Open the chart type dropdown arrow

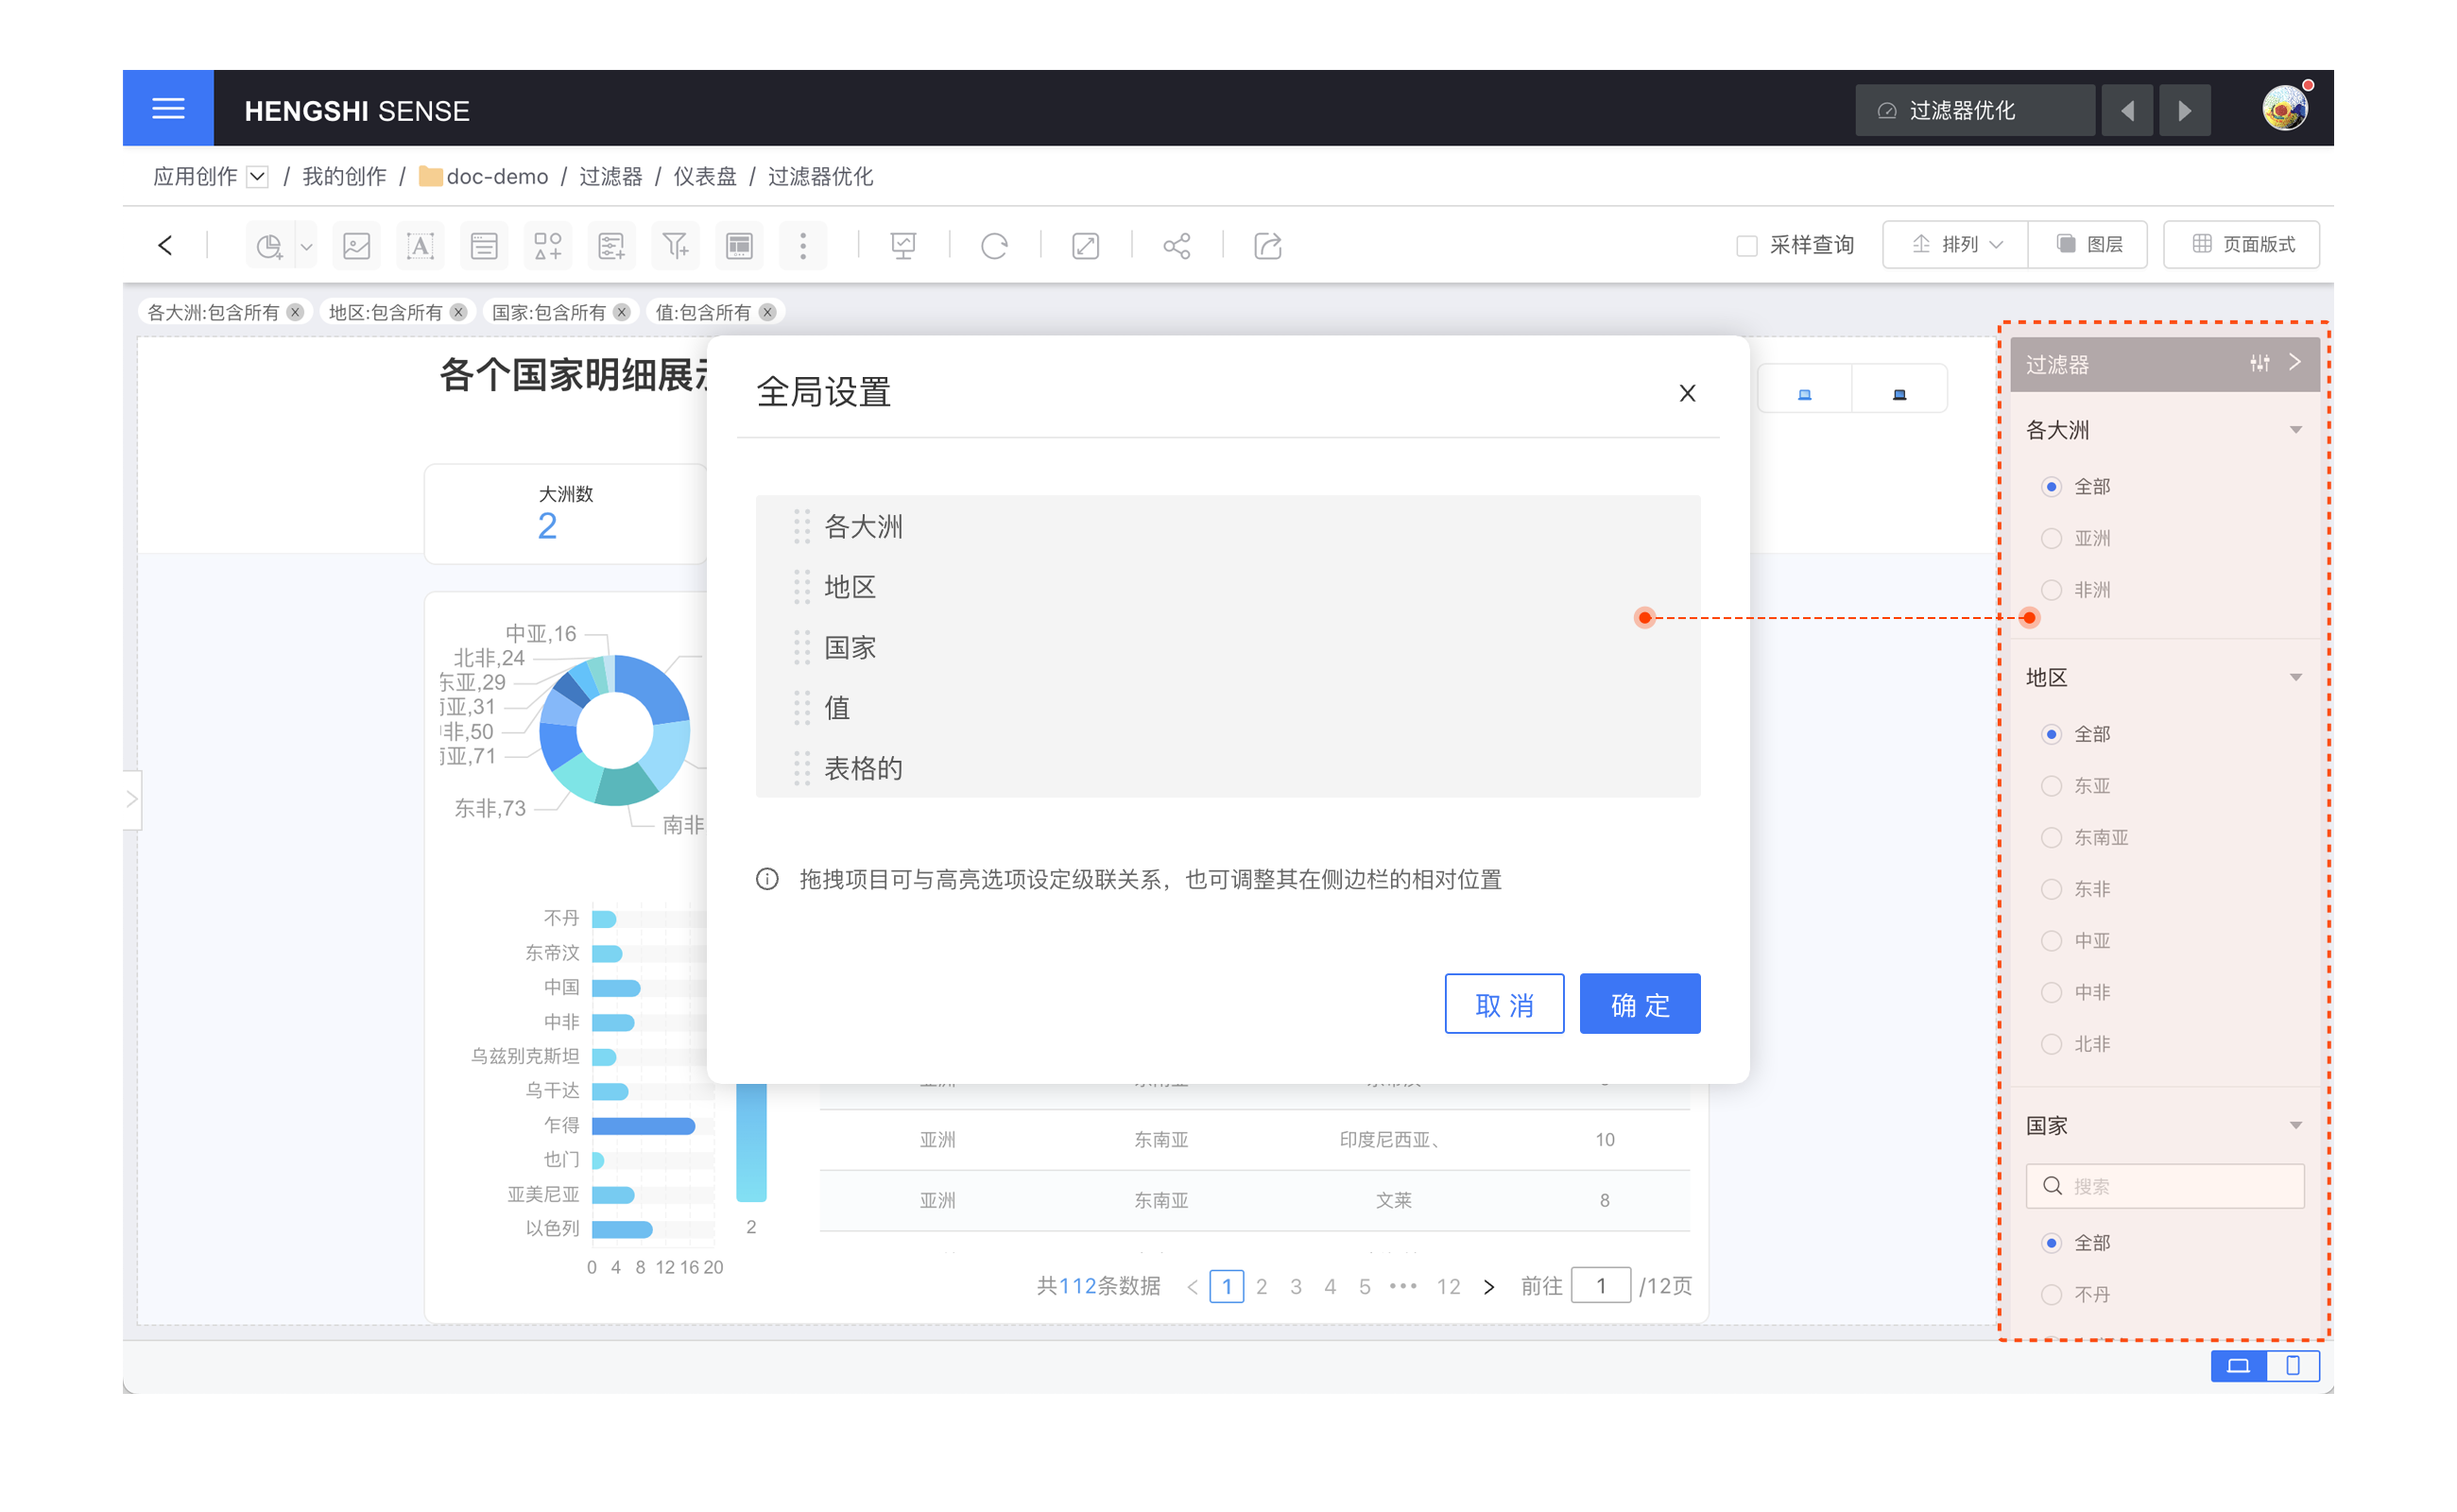[307, 247]
